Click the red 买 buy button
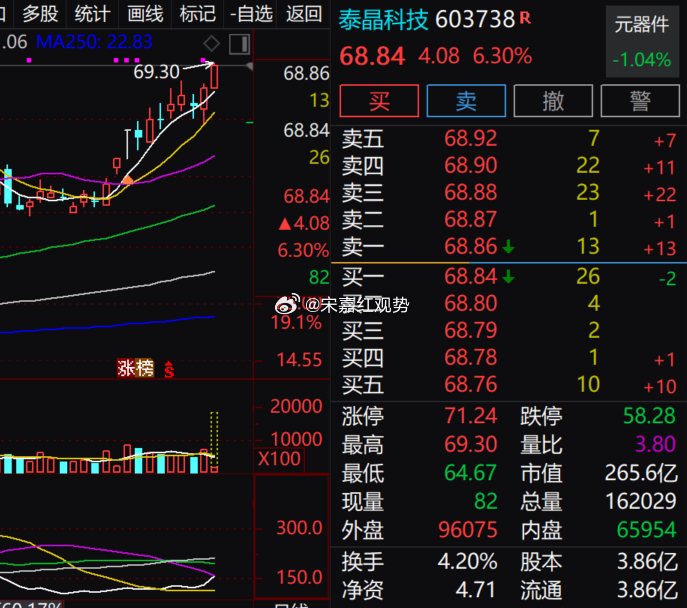The width and height of the screenshot is (687, 608). (379, 101)
